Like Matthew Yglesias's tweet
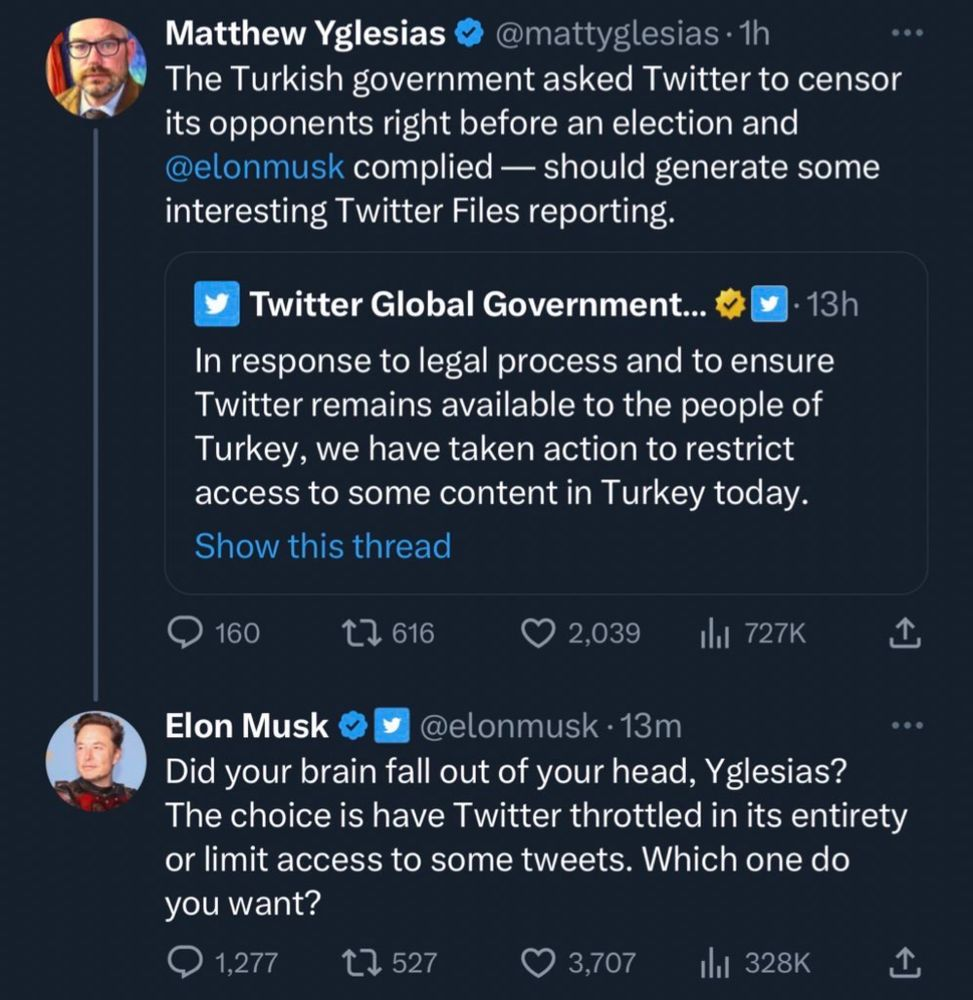Screen dimensions: 973x1000 pyautogui.click(x=539, y=633)
